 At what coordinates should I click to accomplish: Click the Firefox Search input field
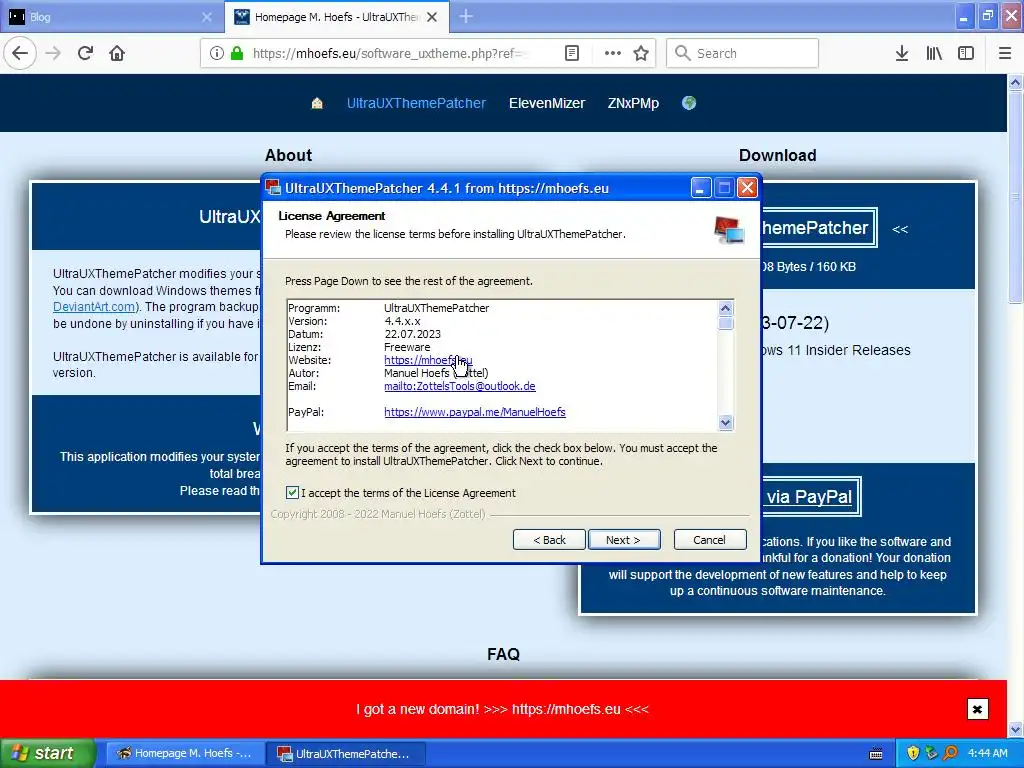pyautogui.click(x=742, y=54)
